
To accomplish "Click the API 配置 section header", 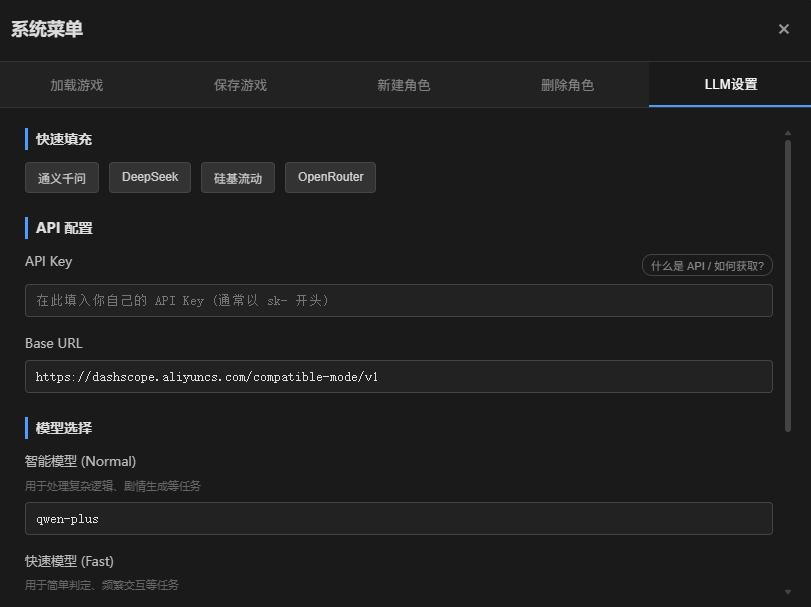I will pos(64,227).
